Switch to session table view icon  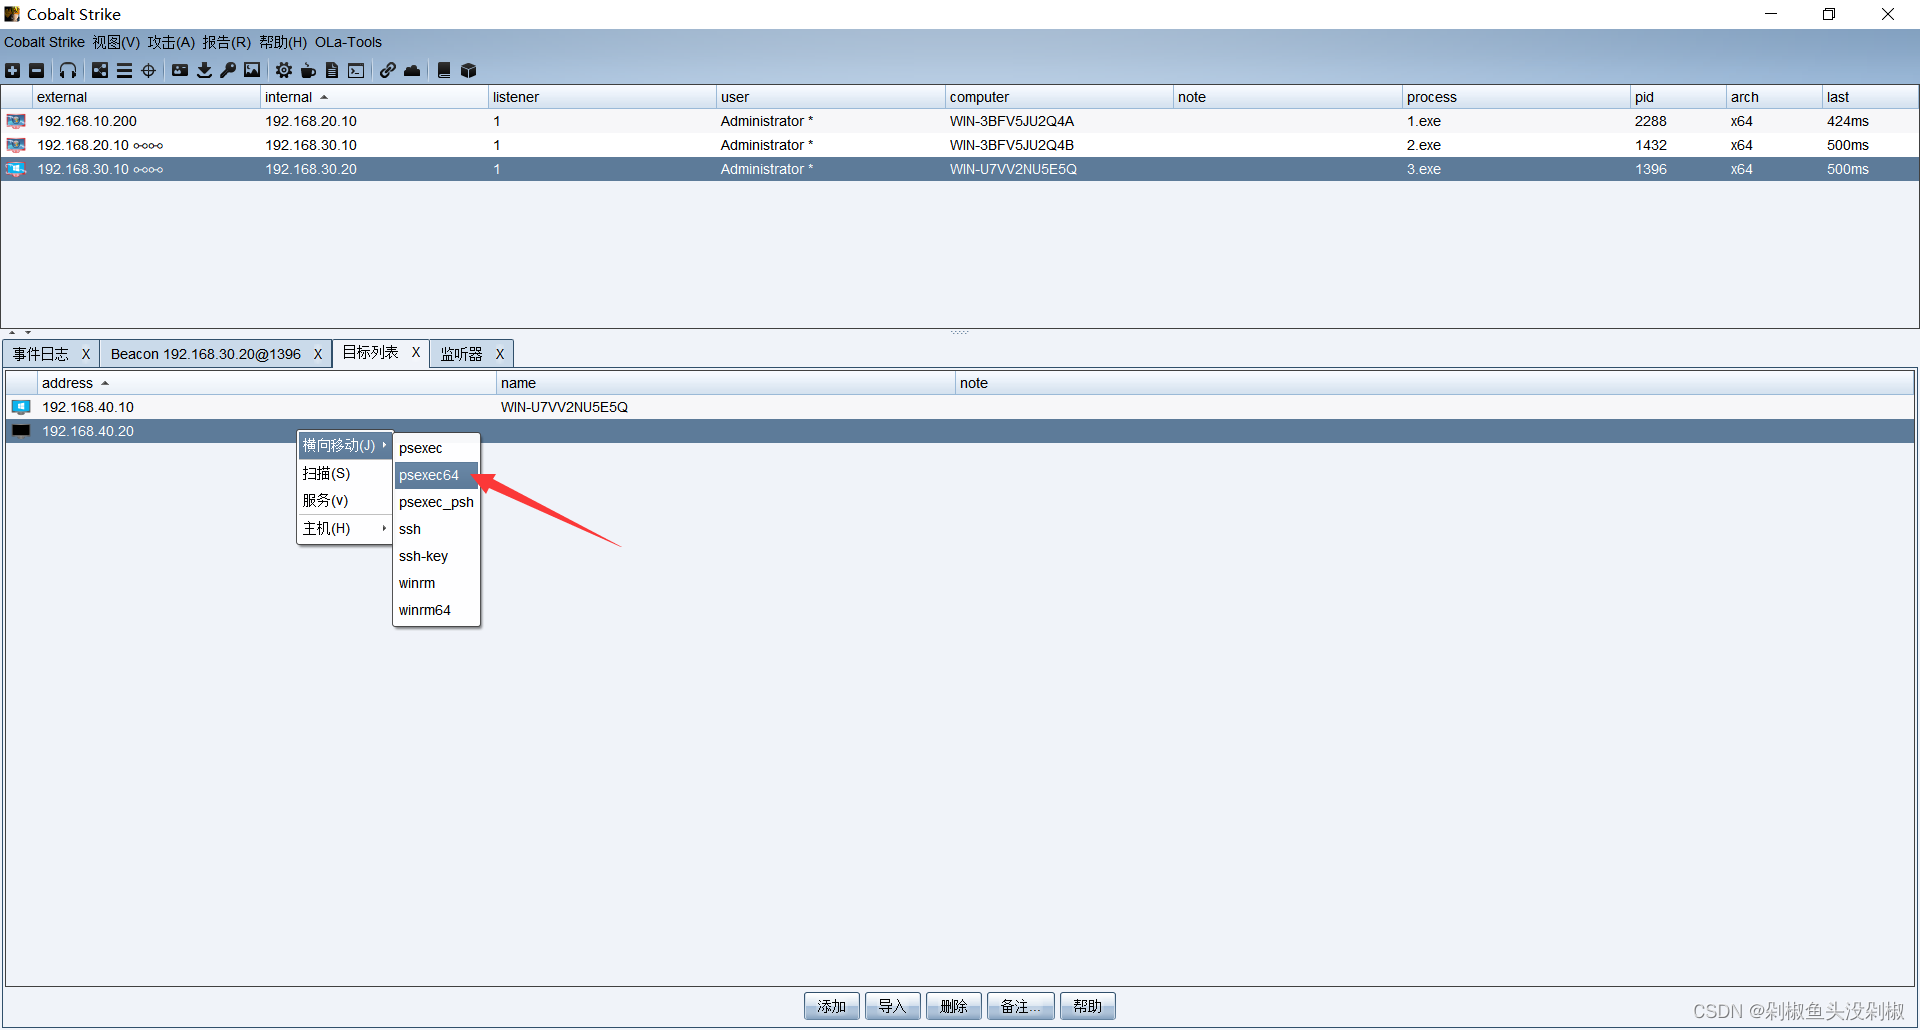[124, 70]
